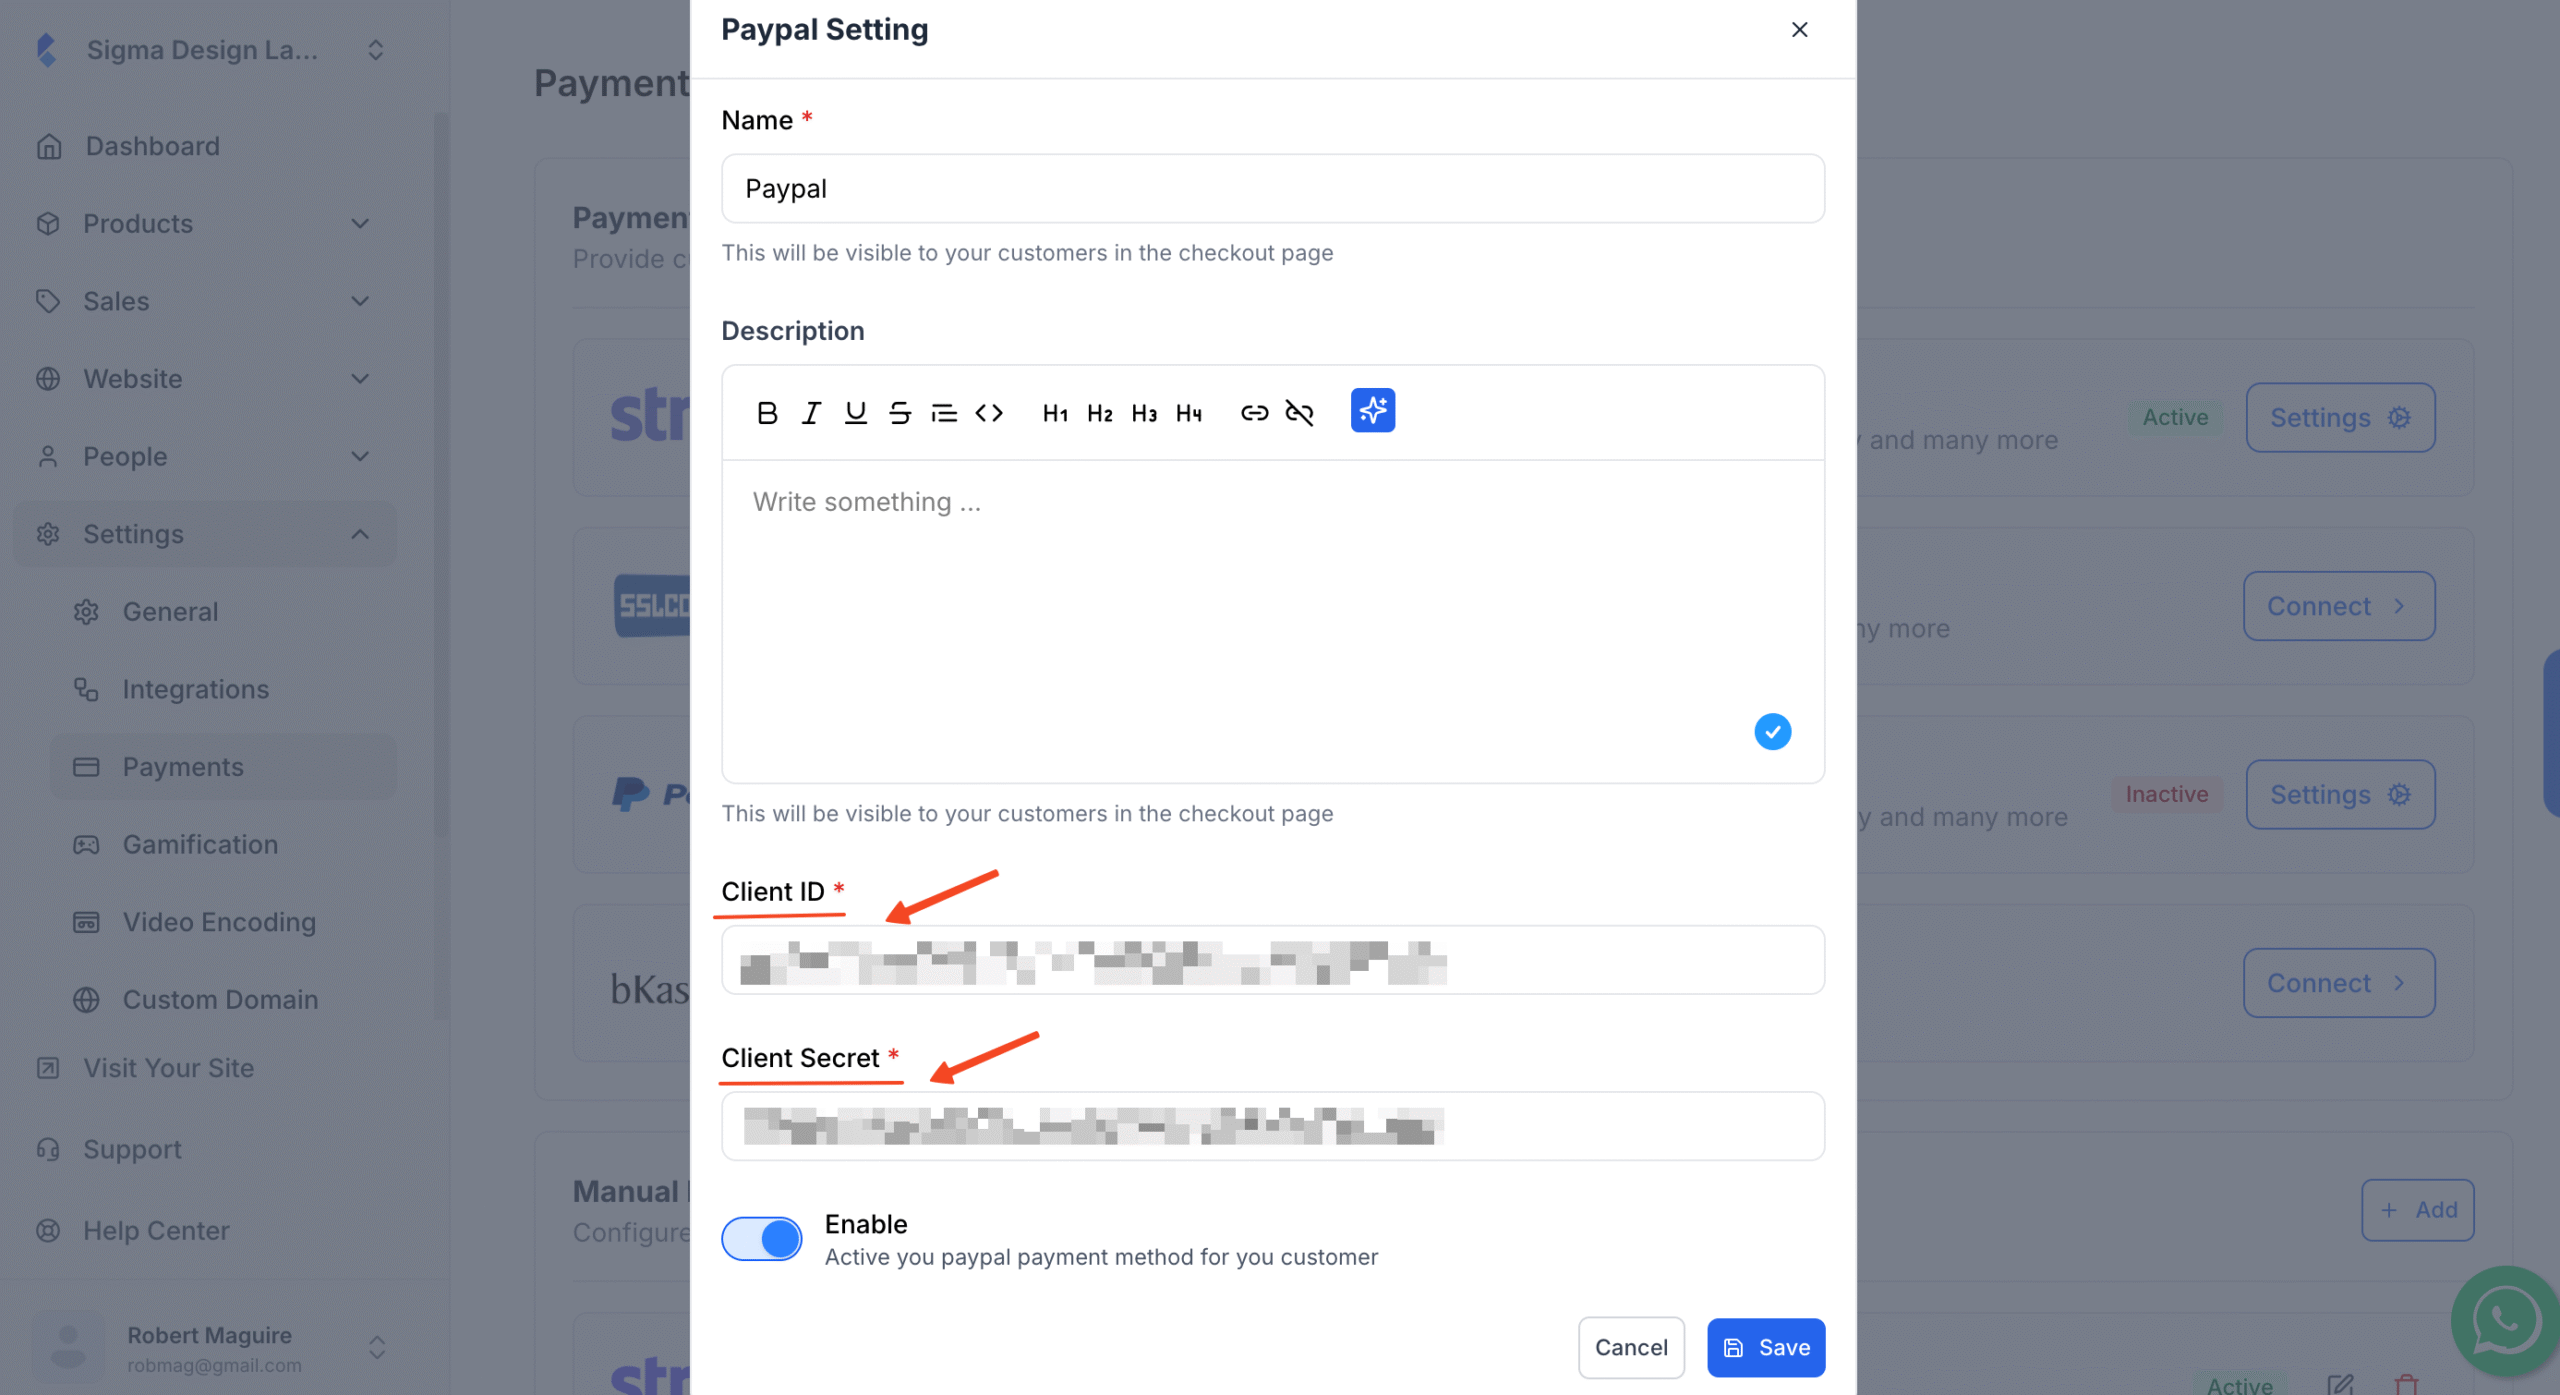The width and height of the screenshot is (2560, 1395).
Task: Save the Paypal settings
Action: coord(1766,1347)
